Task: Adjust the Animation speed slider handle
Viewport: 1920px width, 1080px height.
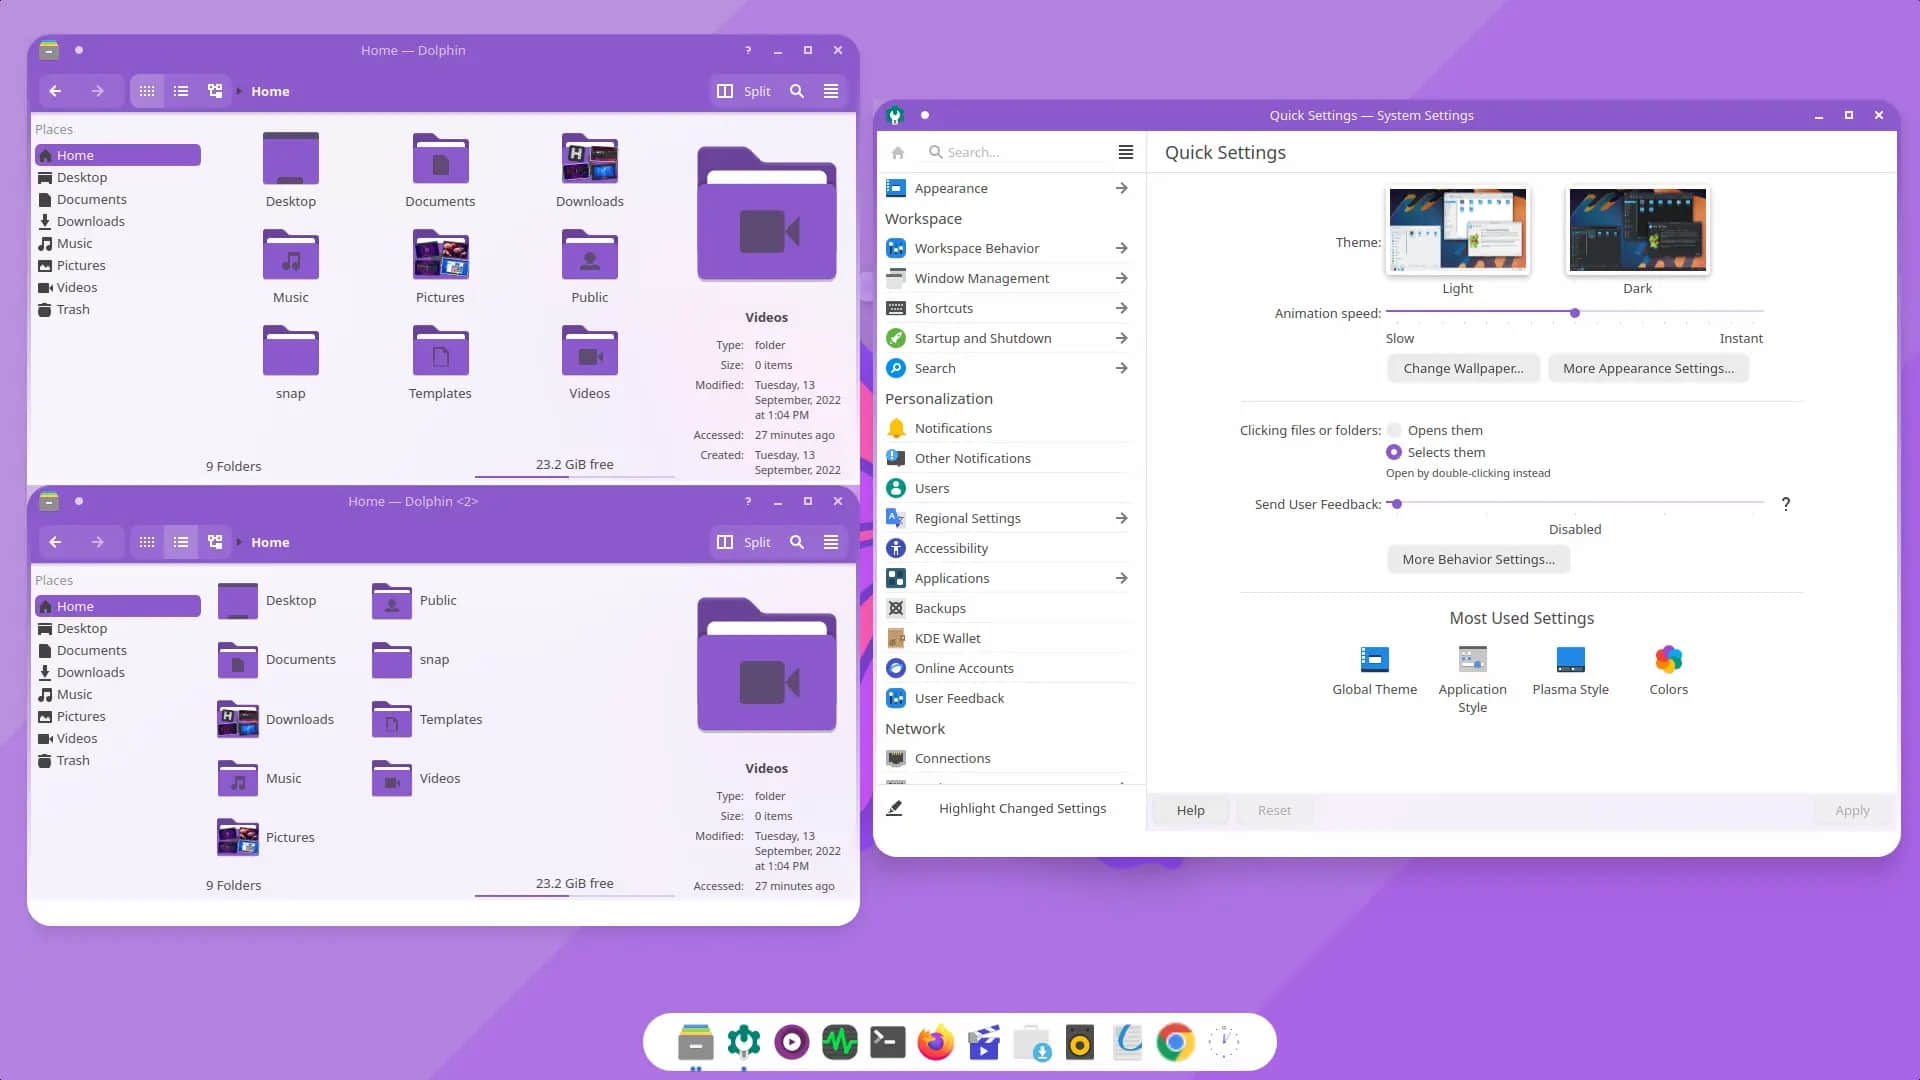Action: click(1575, 313)
